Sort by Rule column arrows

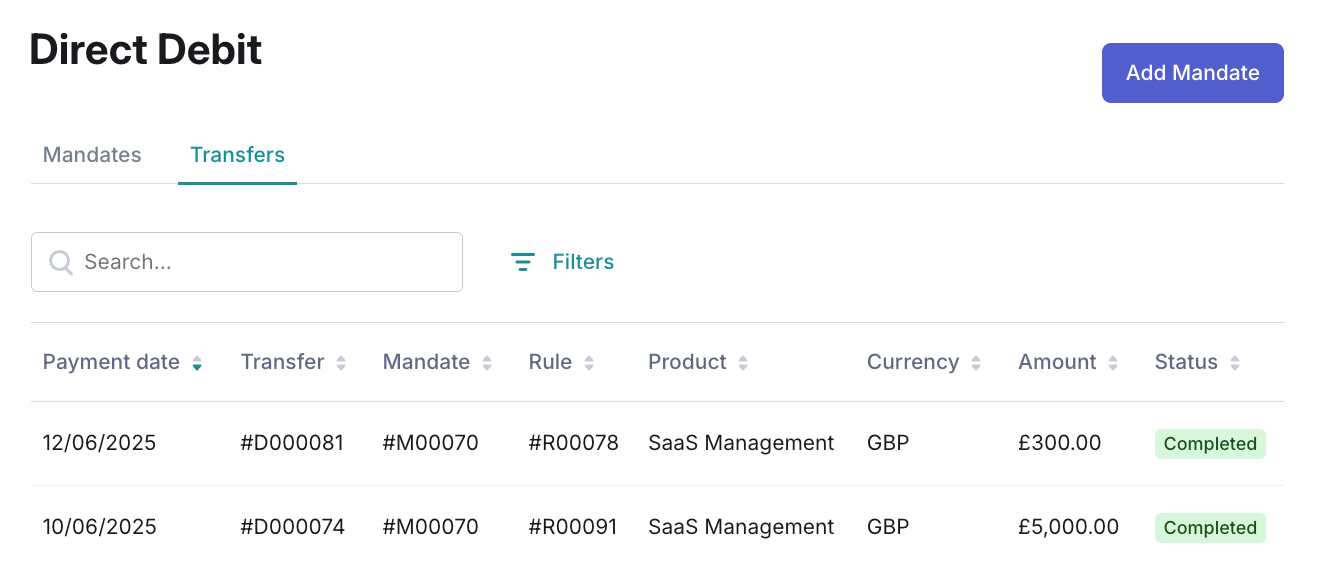click(589, 363)
